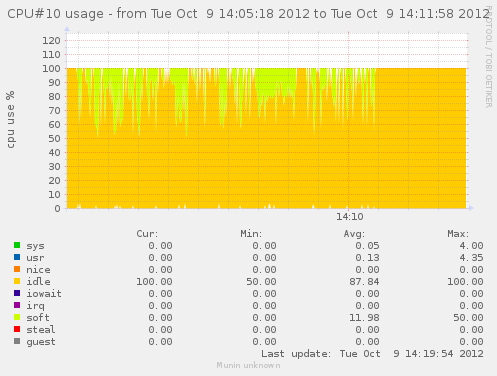
Task: Click the idle Avg value 87.84
Action: (x=364, y=282)
